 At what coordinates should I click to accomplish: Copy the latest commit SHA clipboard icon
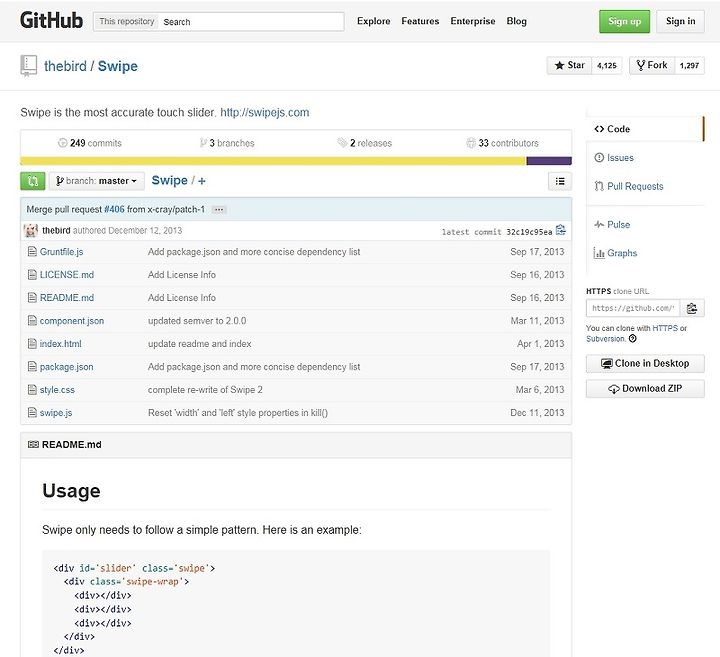(x=561, y=230)
